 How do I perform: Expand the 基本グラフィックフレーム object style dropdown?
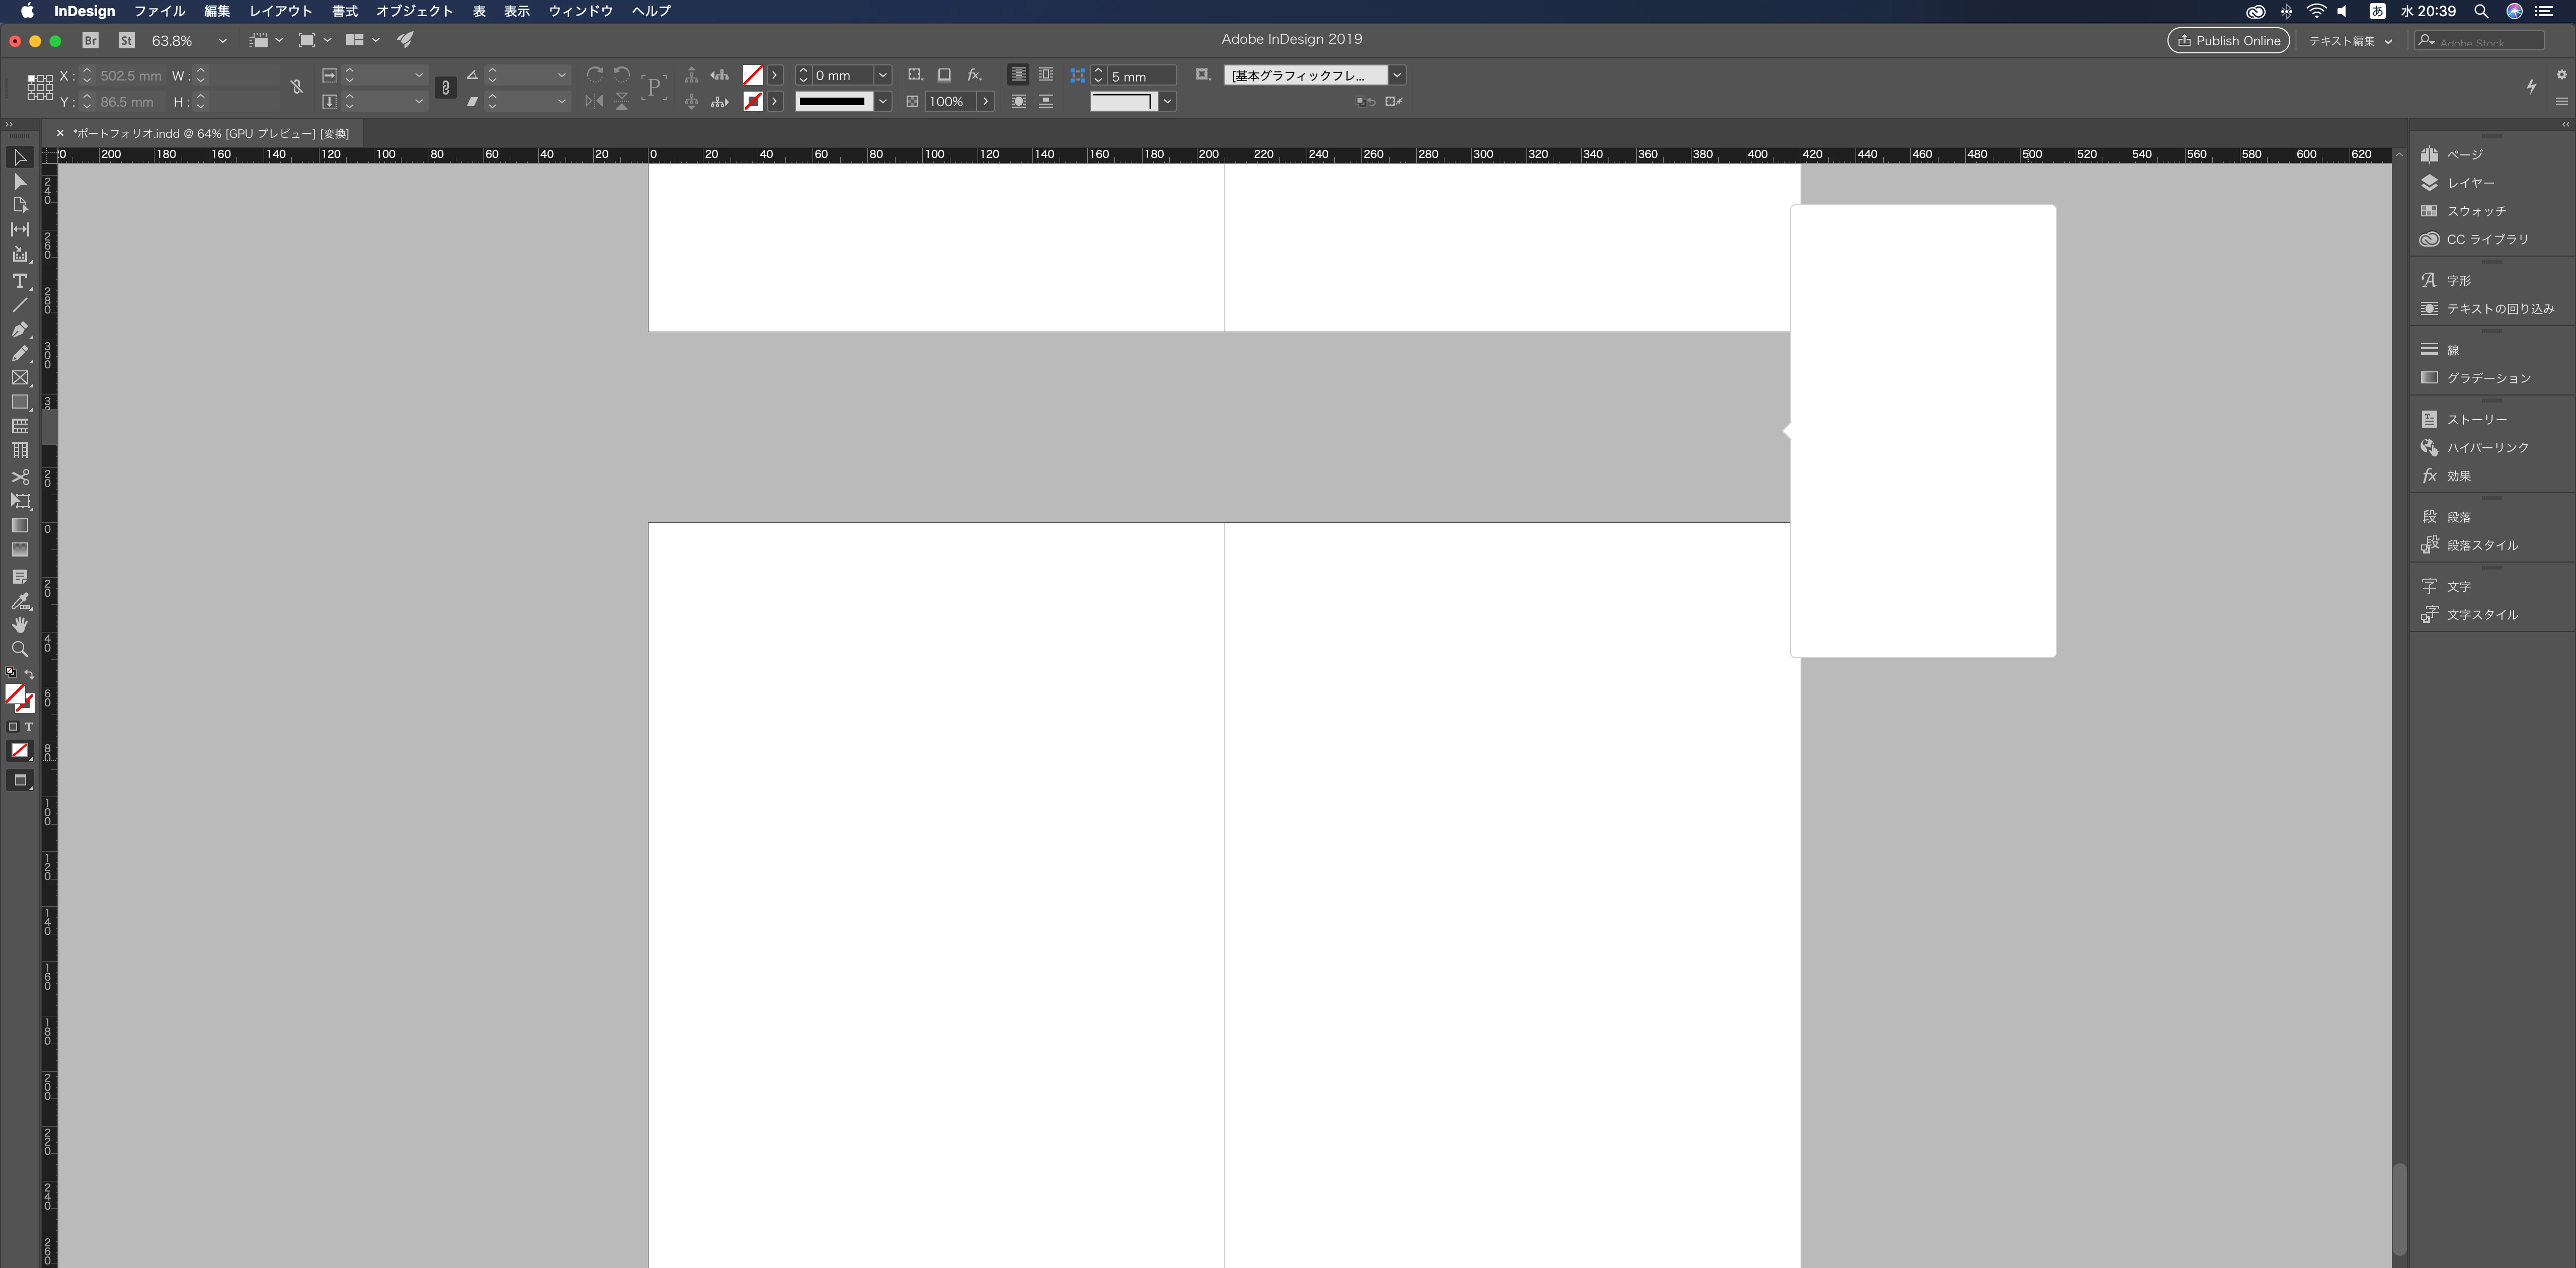[1396, 75]
